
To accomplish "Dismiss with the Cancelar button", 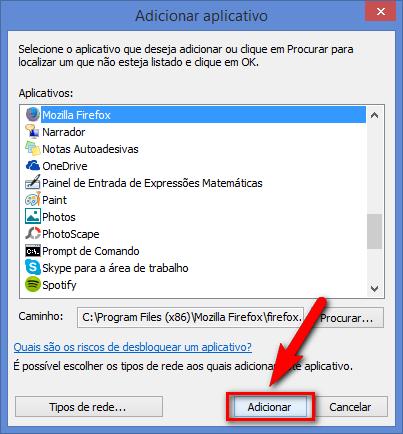I will tap(350, 407).
